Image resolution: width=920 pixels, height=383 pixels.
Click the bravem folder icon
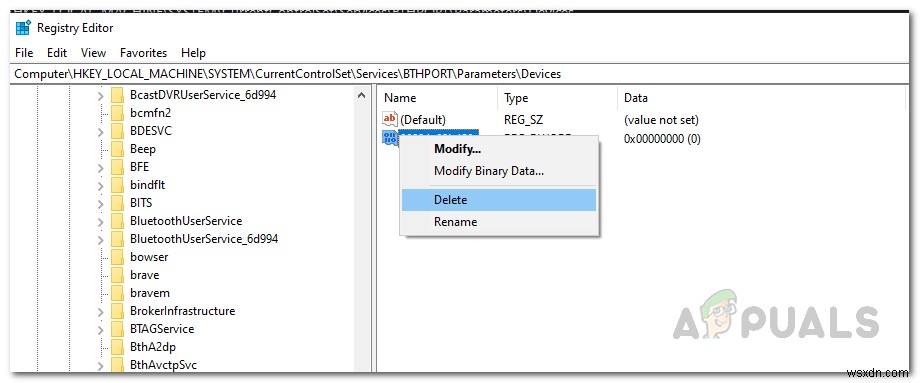[x=118, y=293]
